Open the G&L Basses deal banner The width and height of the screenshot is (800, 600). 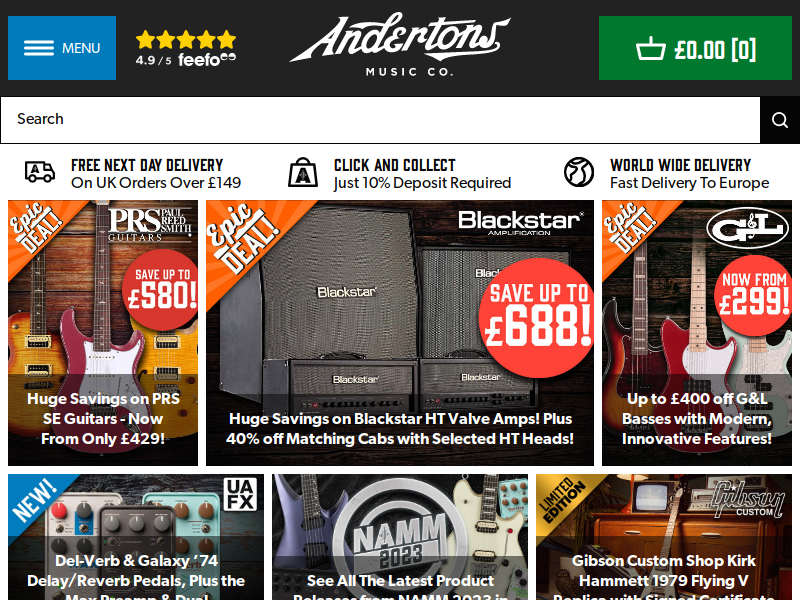pyautogui.click(x=697, y=333)
